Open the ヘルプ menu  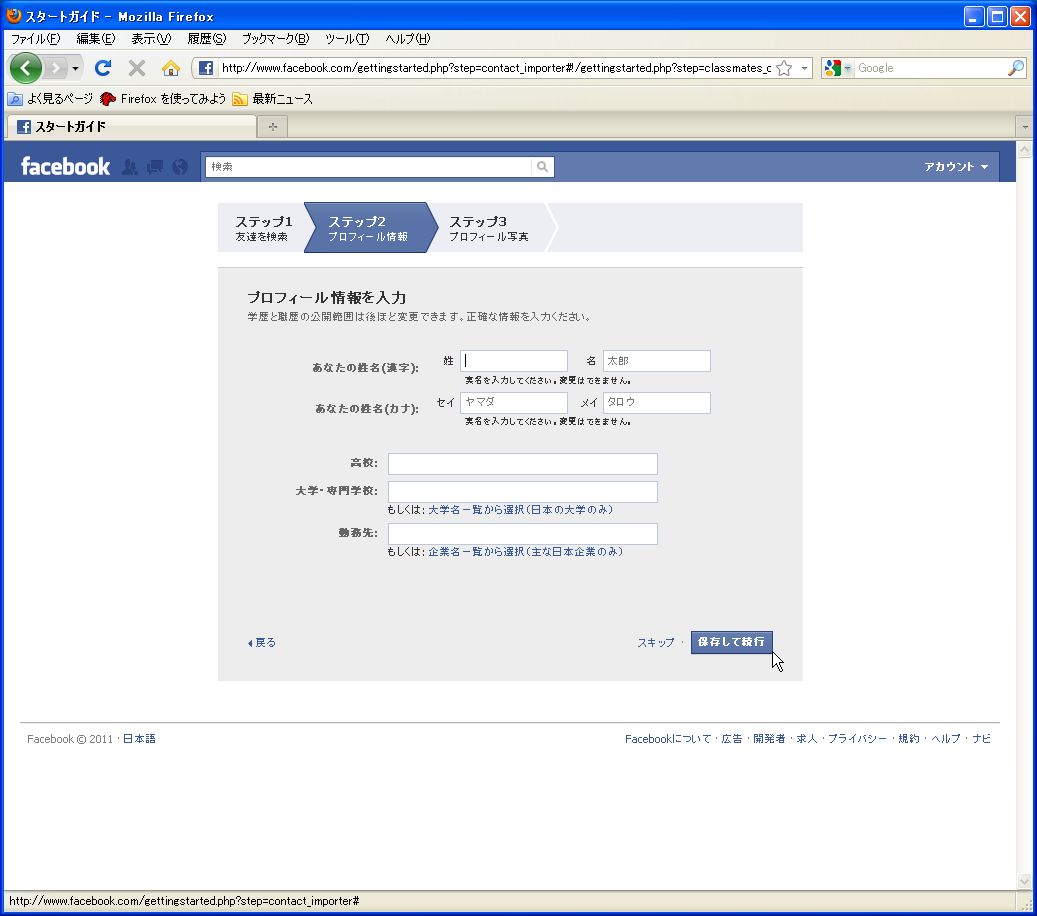(407, 39)
